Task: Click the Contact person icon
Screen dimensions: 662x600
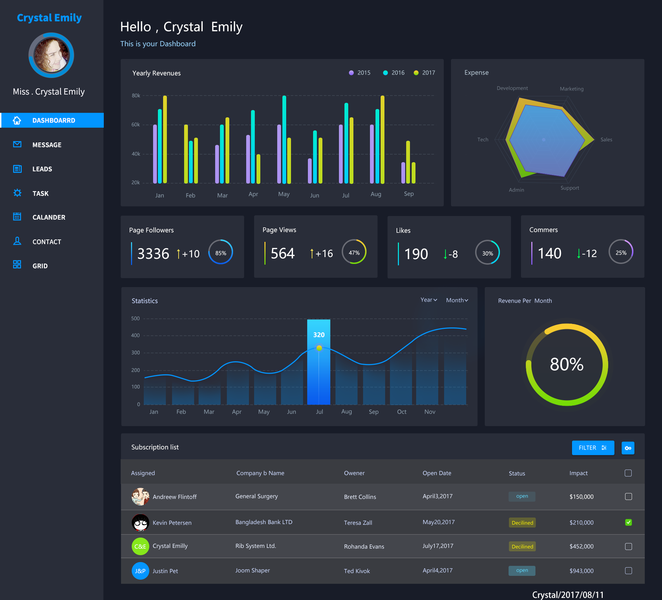Action: coord(17,241)
